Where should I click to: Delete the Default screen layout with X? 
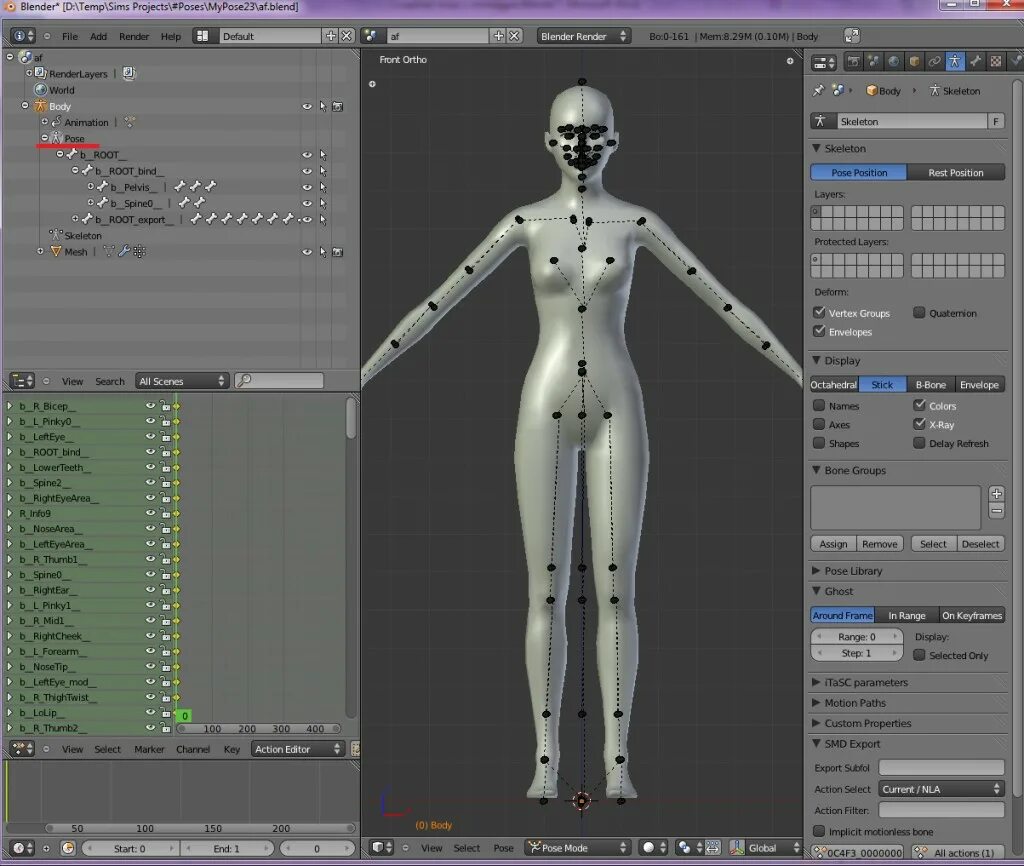pyautogui.click(x=347, y=36)
